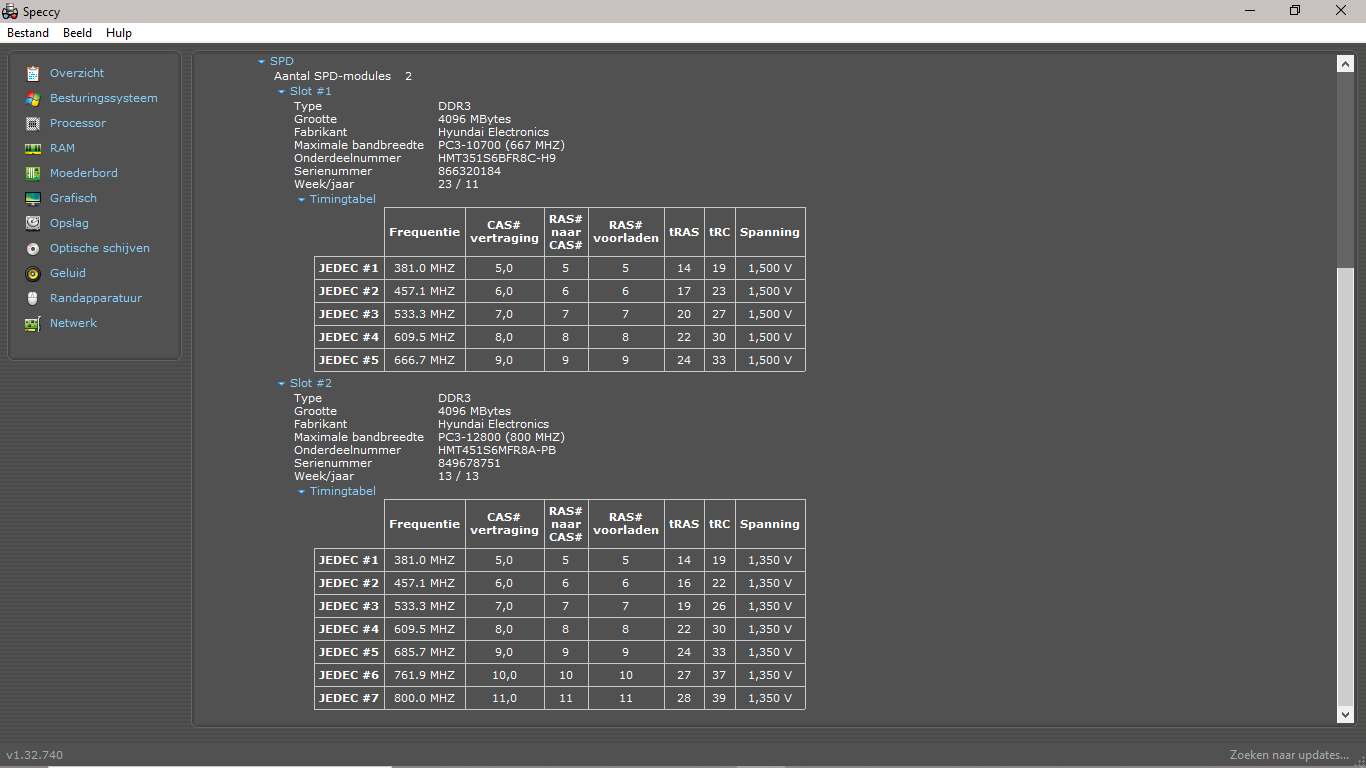Collapse the Slot #2 tree node

pyautogui.click(x=282, y=384)
